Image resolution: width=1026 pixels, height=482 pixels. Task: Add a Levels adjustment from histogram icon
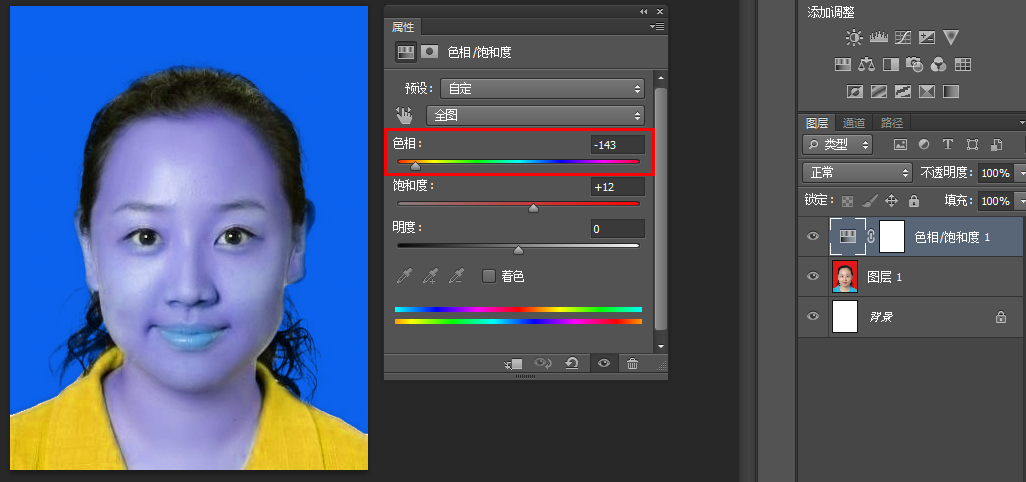tap(878, 38)
